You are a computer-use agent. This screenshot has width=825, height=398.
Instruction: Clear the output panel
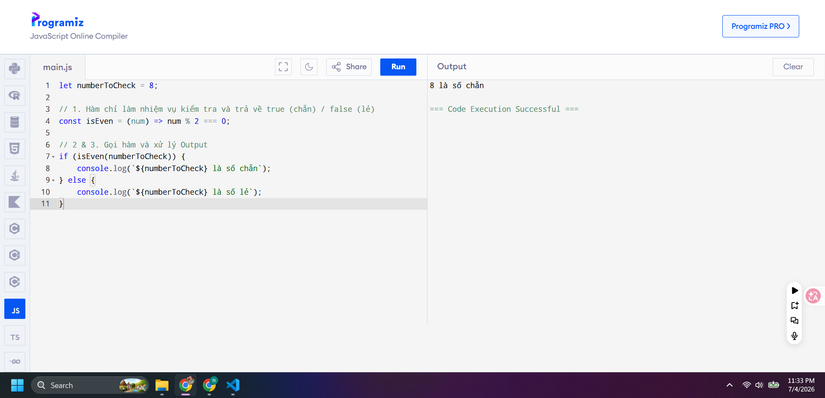(x=793, y=67)
